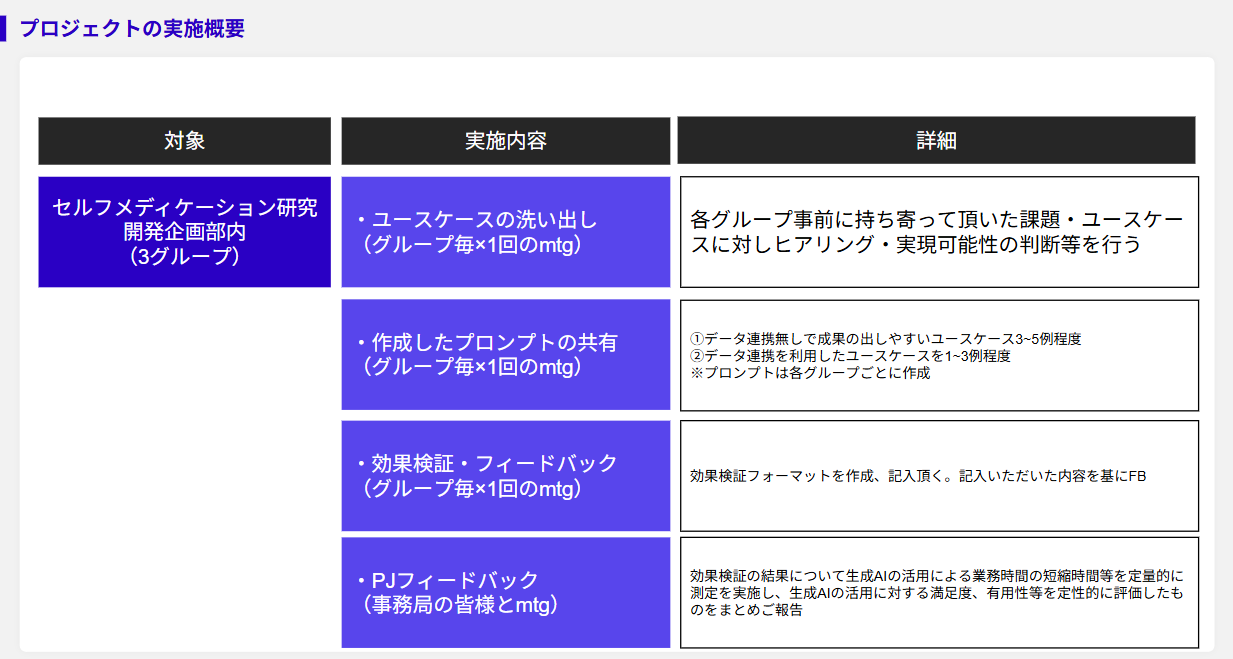Click the 効果検証フォーマットを作成 detail text

pos(918,476)
